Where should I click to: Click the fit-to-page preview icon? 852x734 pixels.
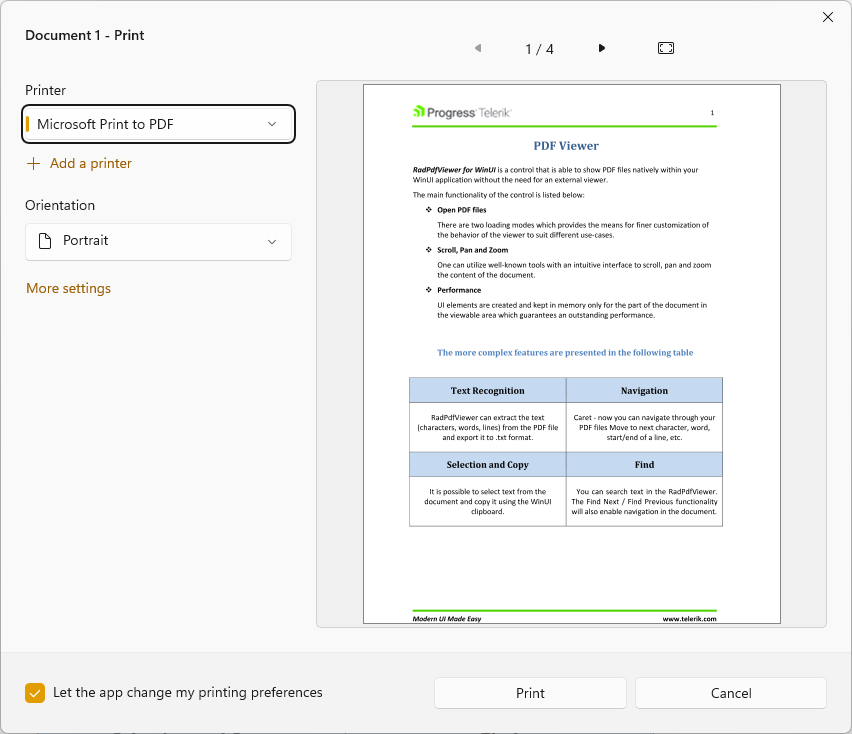[666, 47]
